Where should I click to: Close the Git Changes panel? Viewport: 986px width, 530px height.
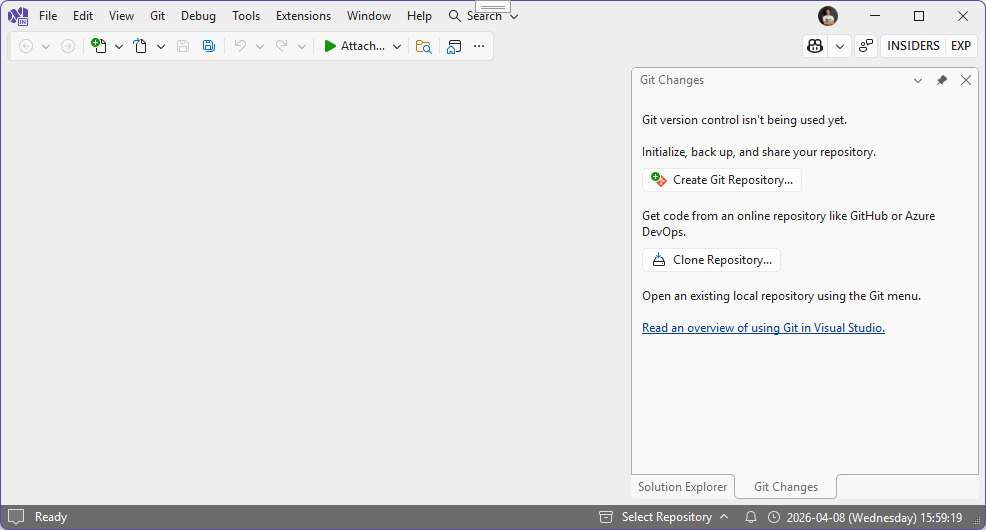(x=966, y=80)
